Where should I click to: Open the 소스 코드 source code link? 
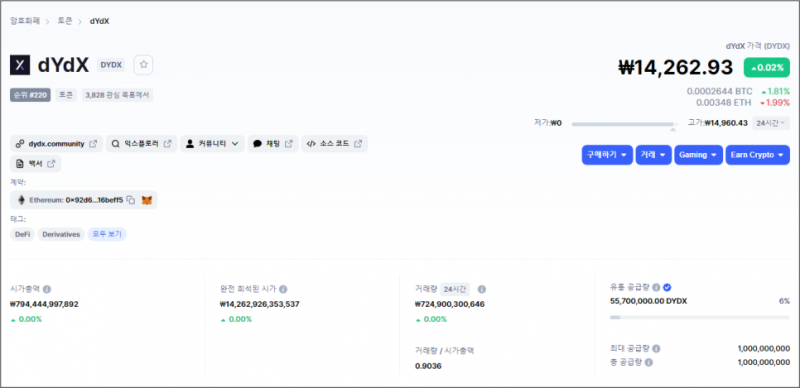[335, 144]
